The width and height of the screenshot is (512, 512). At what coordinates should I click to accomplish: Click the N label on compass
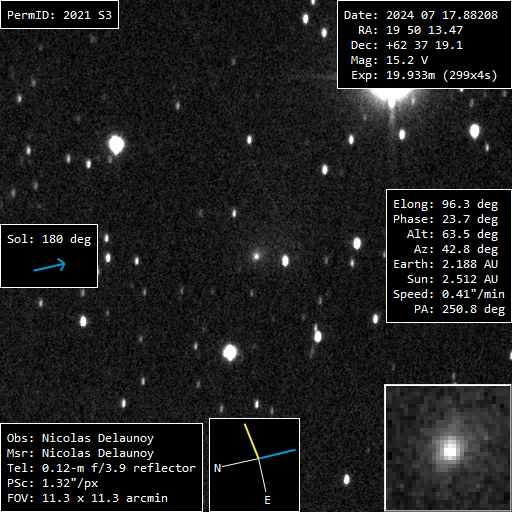[x=217, y=468]
